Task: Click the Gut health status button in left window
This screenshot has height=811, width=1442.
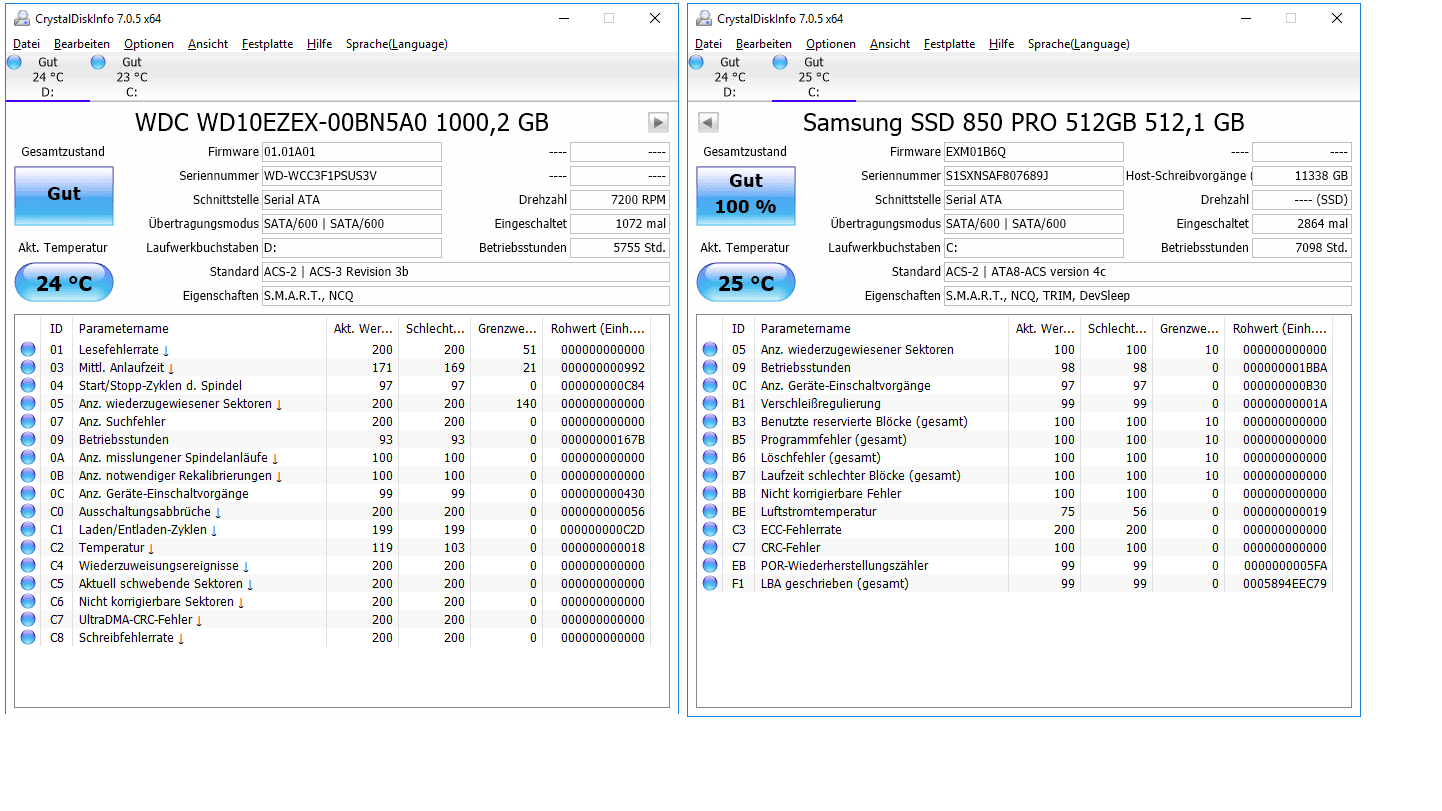Action: click(64, 195)
